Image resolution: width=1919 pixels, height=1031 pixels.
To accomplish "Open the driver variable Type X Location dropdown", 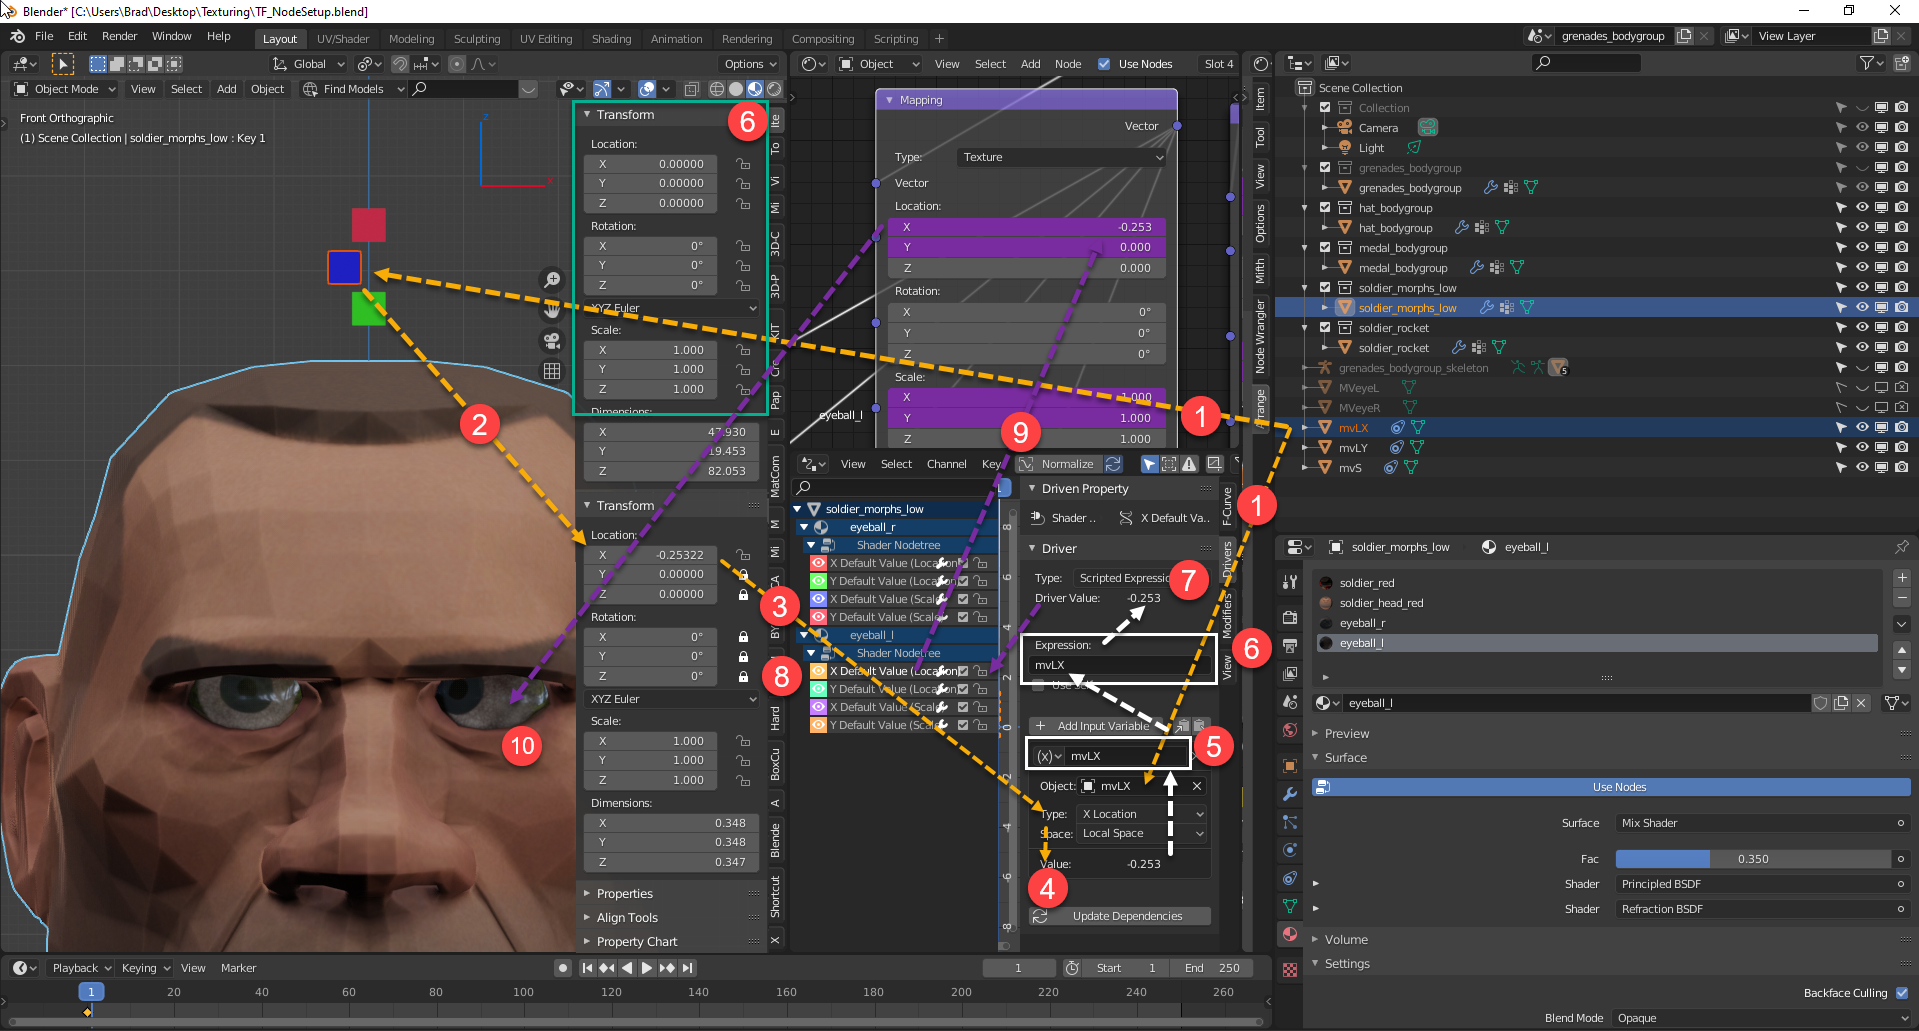I will click(1142, 814).
